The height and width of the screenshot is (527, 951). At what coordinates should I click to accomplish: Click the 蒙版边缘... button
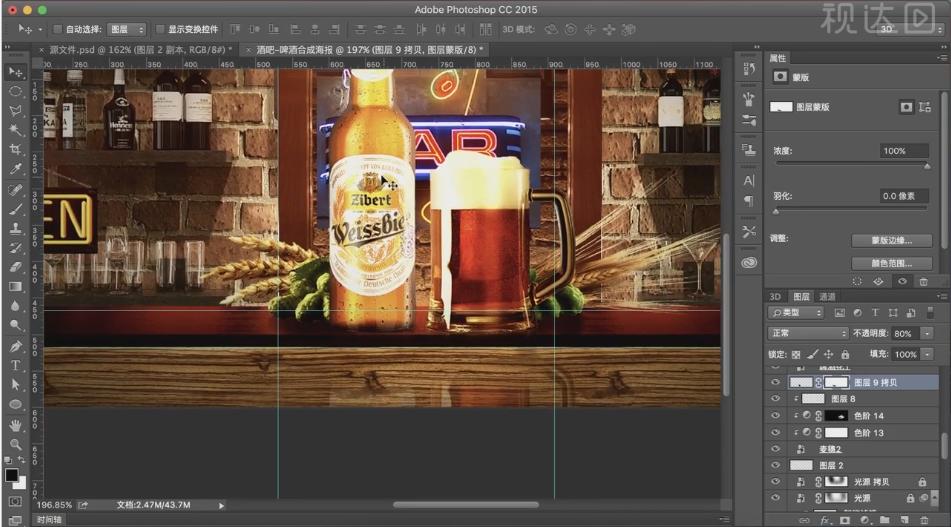point(892,241)
